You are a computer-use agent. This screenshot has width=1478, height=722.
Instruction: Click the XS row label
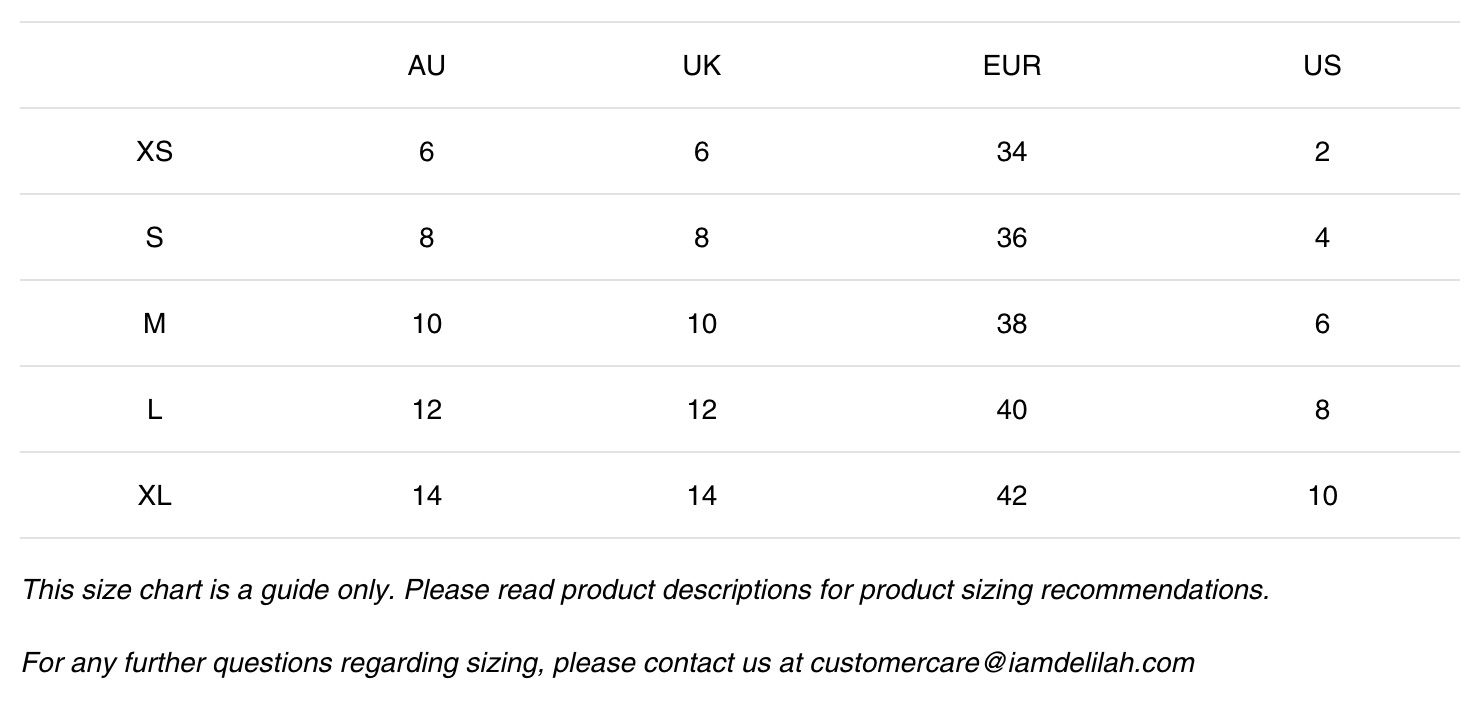[154, 152]
